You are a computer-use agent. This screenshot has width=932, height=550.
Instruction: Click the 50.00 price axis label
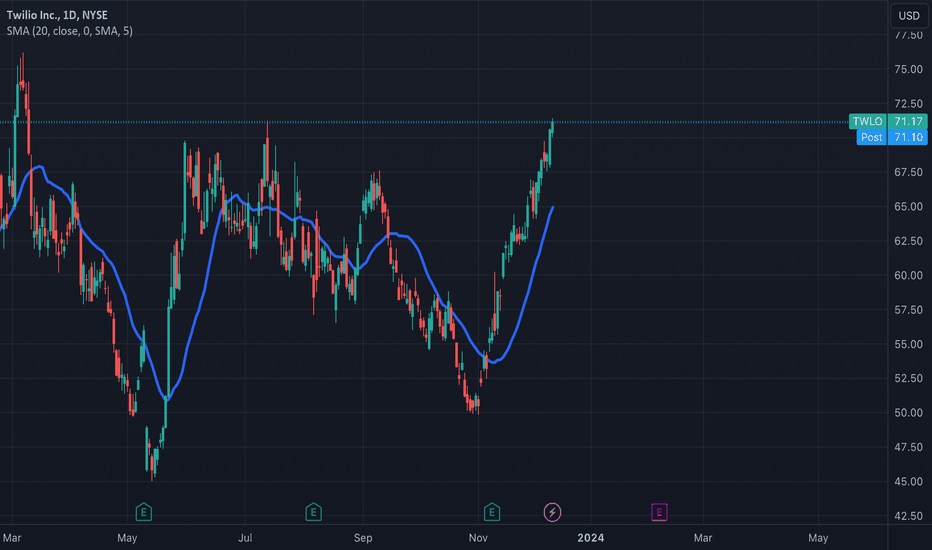(908, 413)
